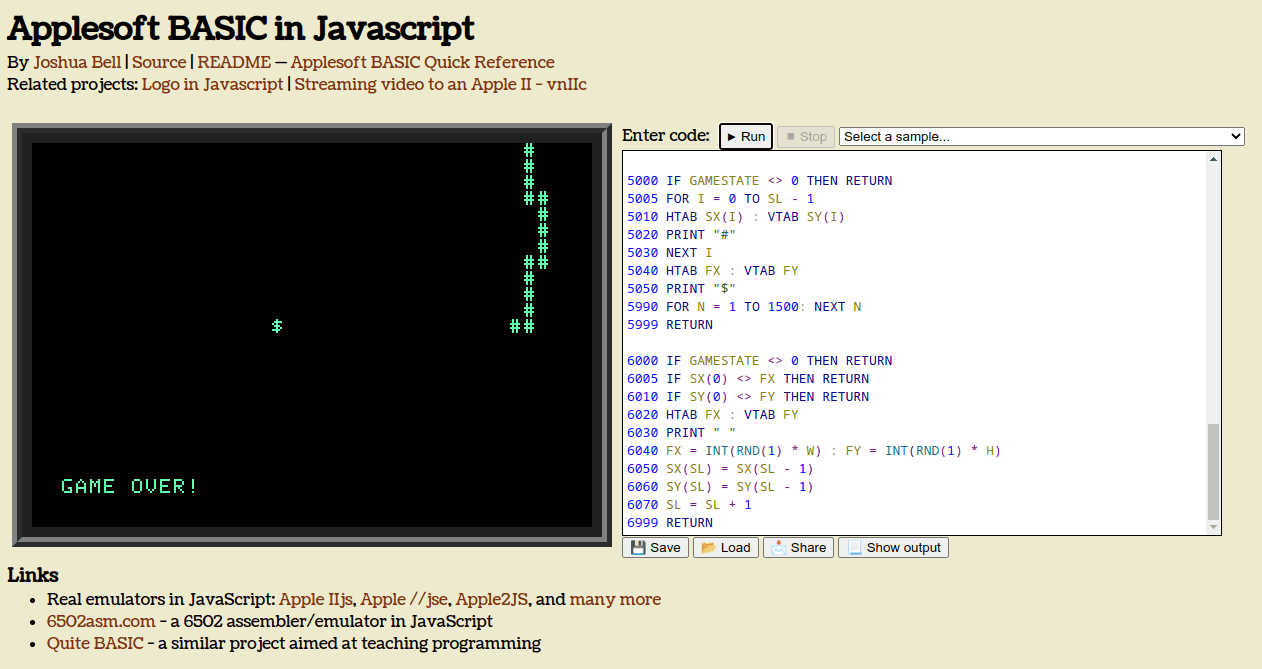Open the Source link
The height and width of the screenshot is (669, 1262).
point(159,62)
